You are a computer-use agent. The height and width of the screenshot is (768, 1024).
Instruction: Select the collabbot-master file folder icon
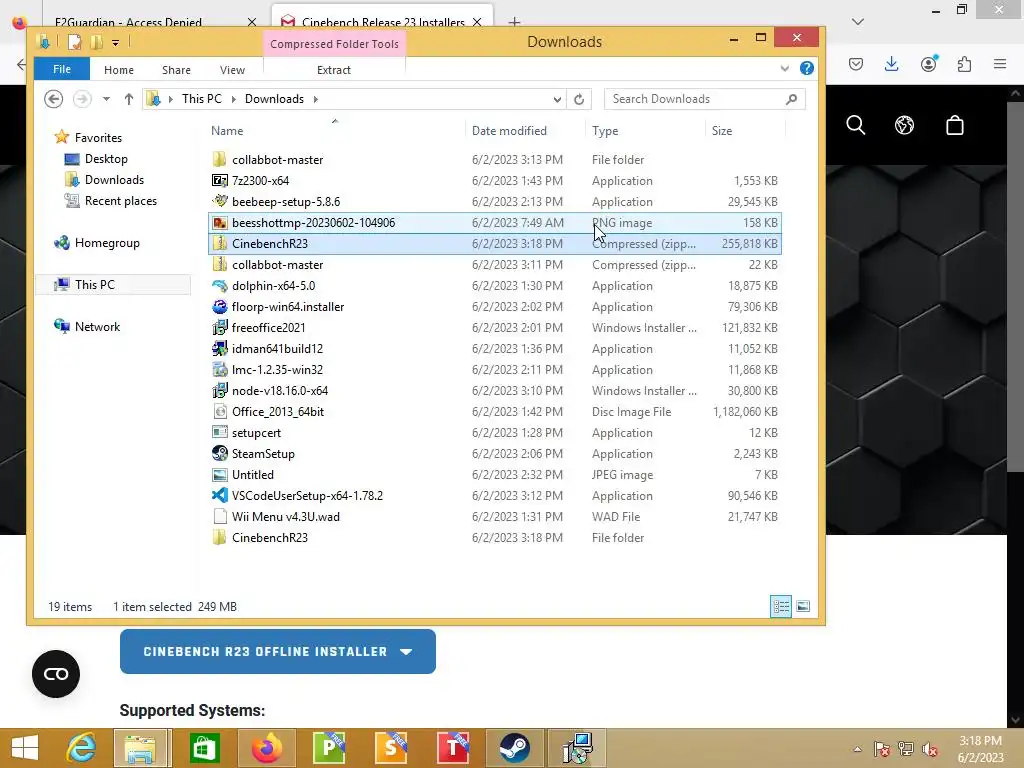219,159
